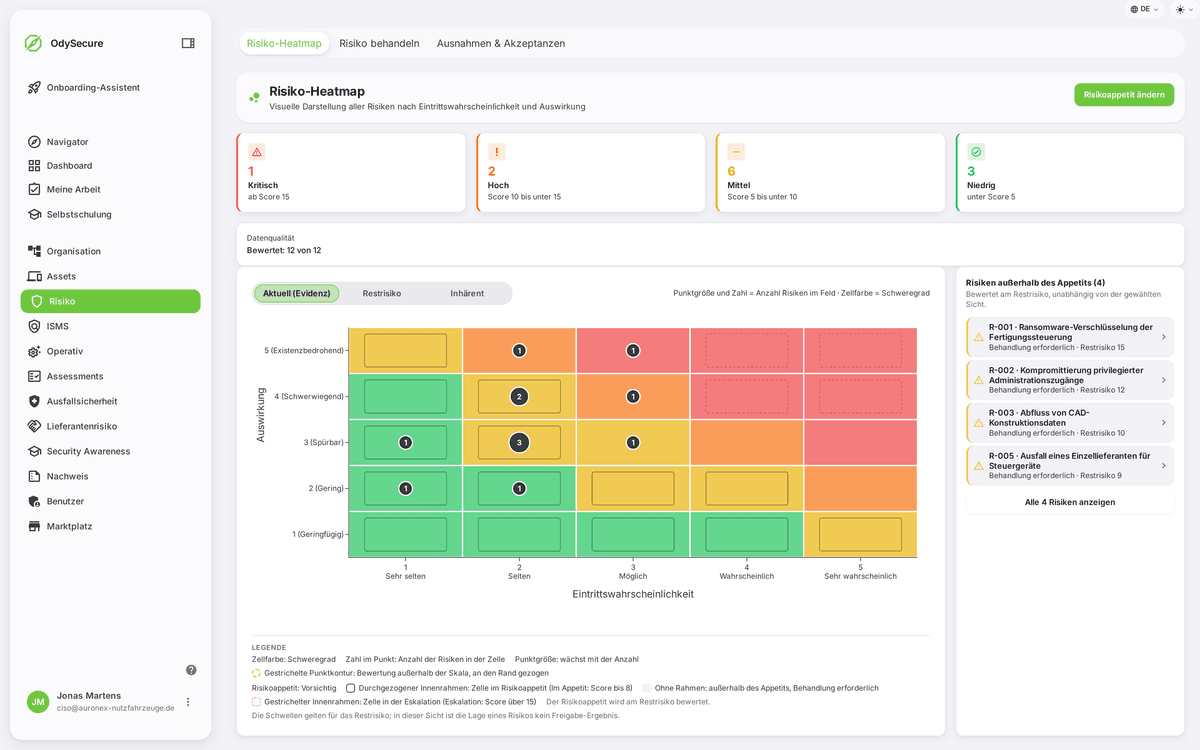The height and width of the screenshot is (750, 1200).
Task: Switch heatmap to Inhärent view
Action: point(467,293)
